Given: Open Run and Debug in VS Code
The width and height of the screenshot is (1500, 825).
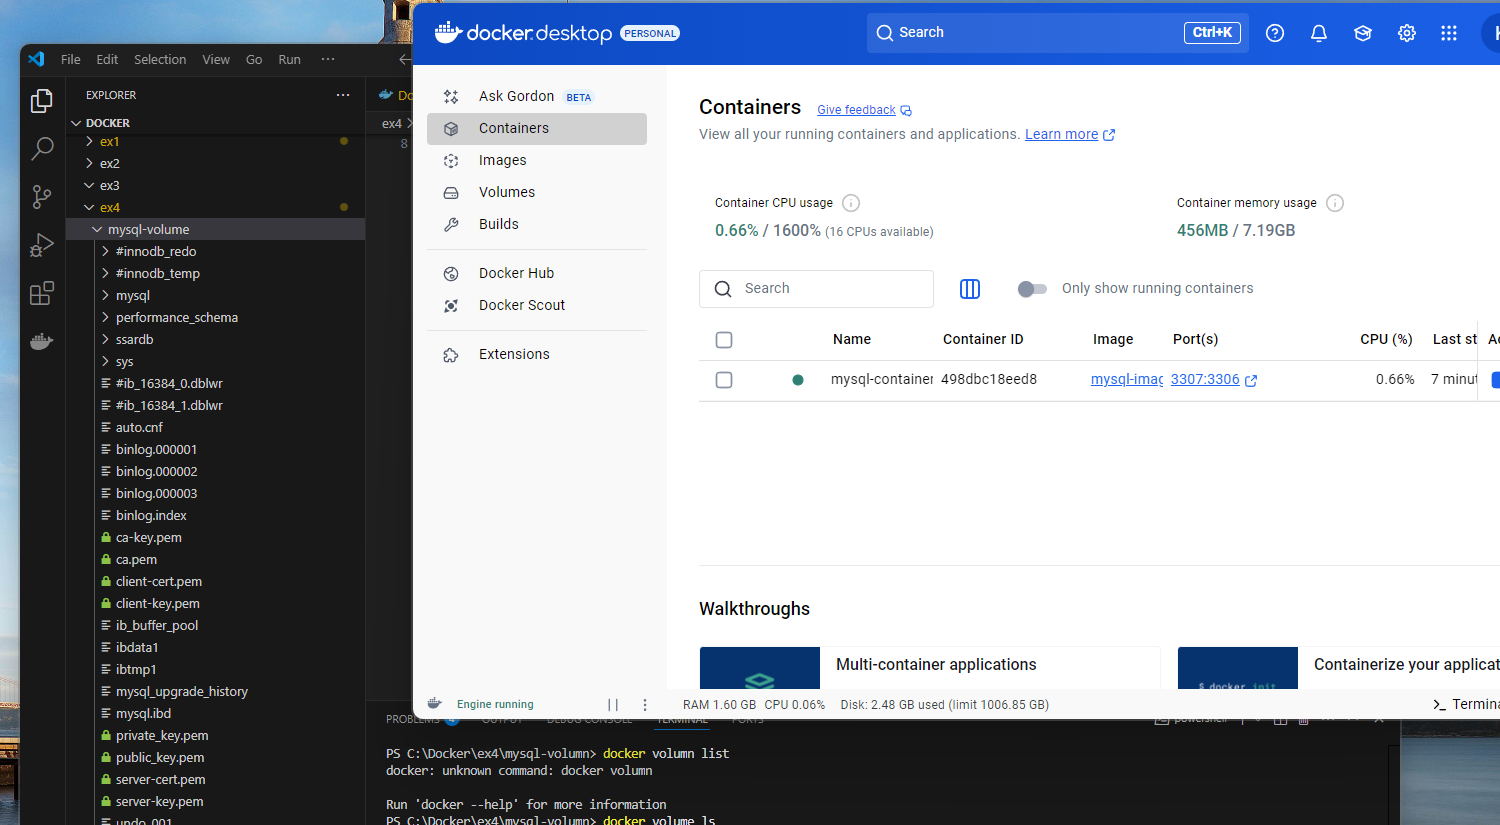Looking at the screenshot, I should coord(41,244).
